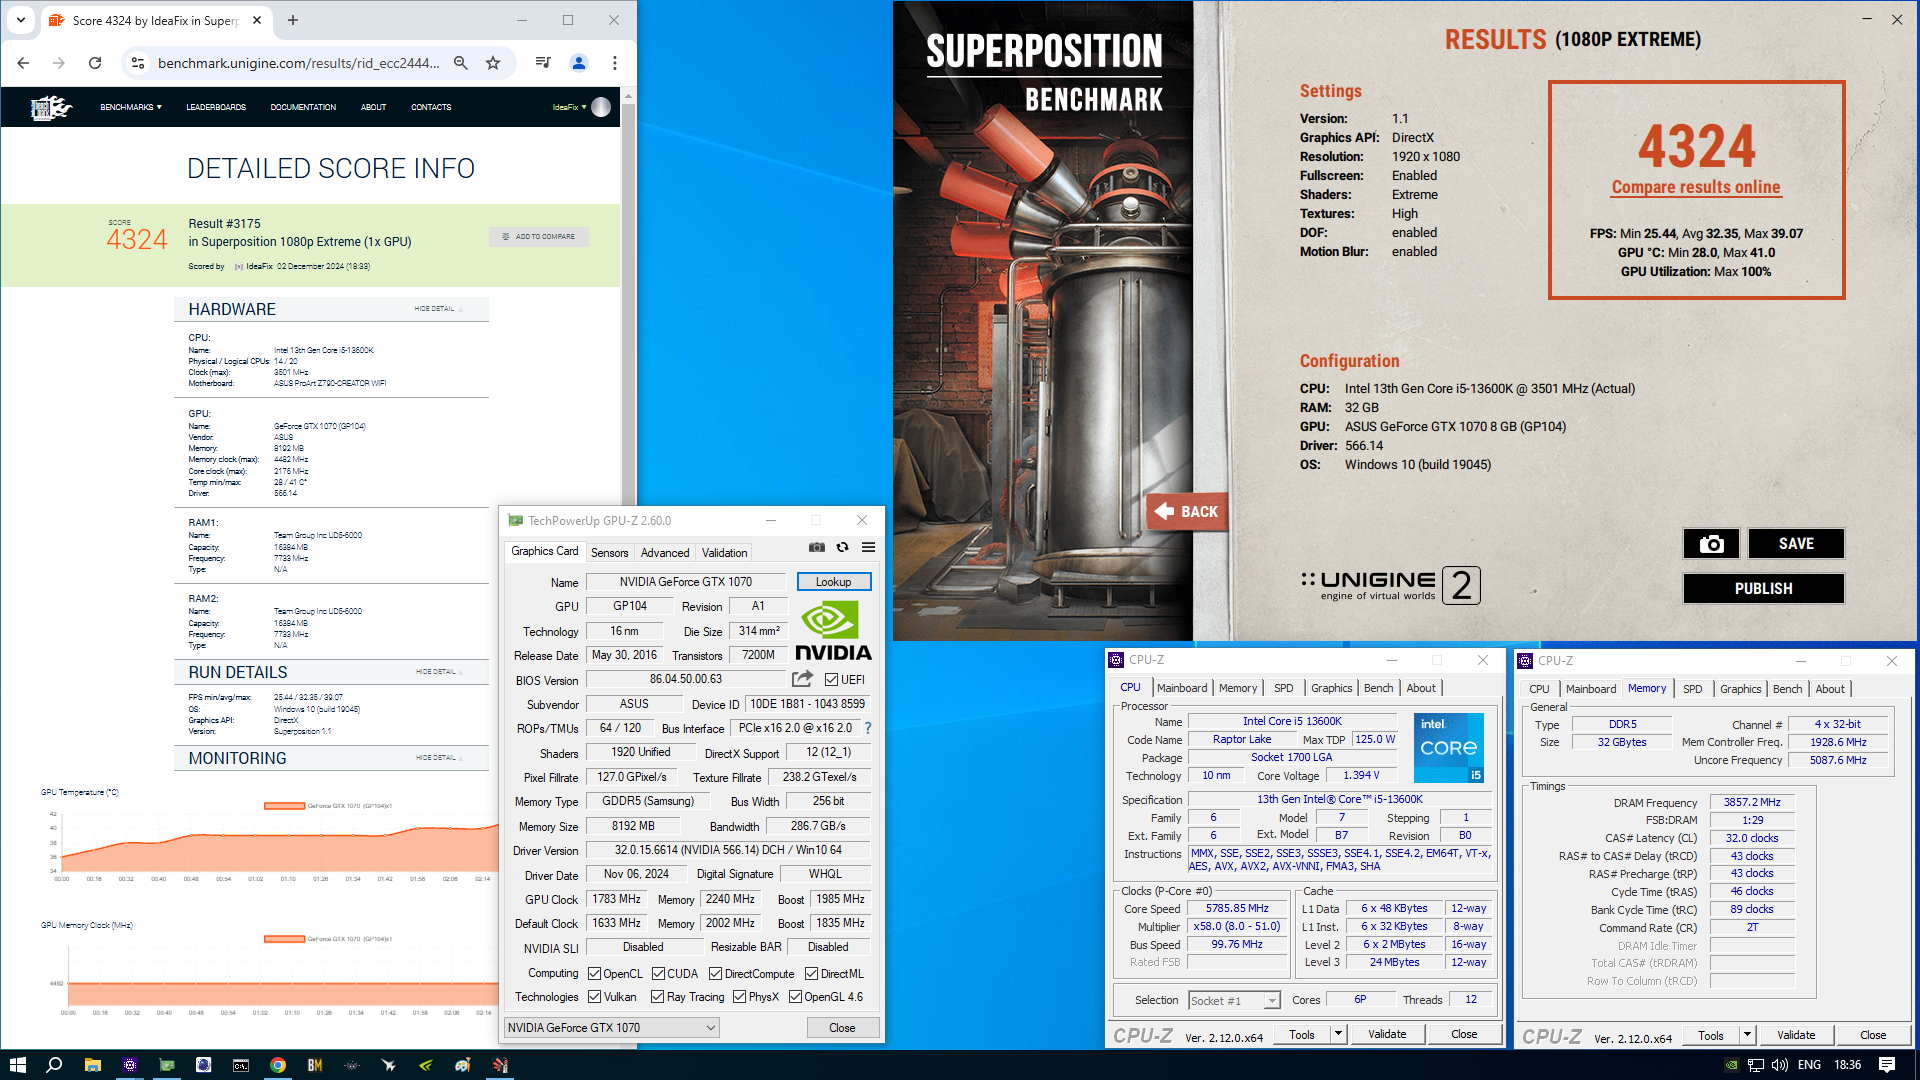Toggle the UEFI checkbox in GPU-Z

[831, 680]
